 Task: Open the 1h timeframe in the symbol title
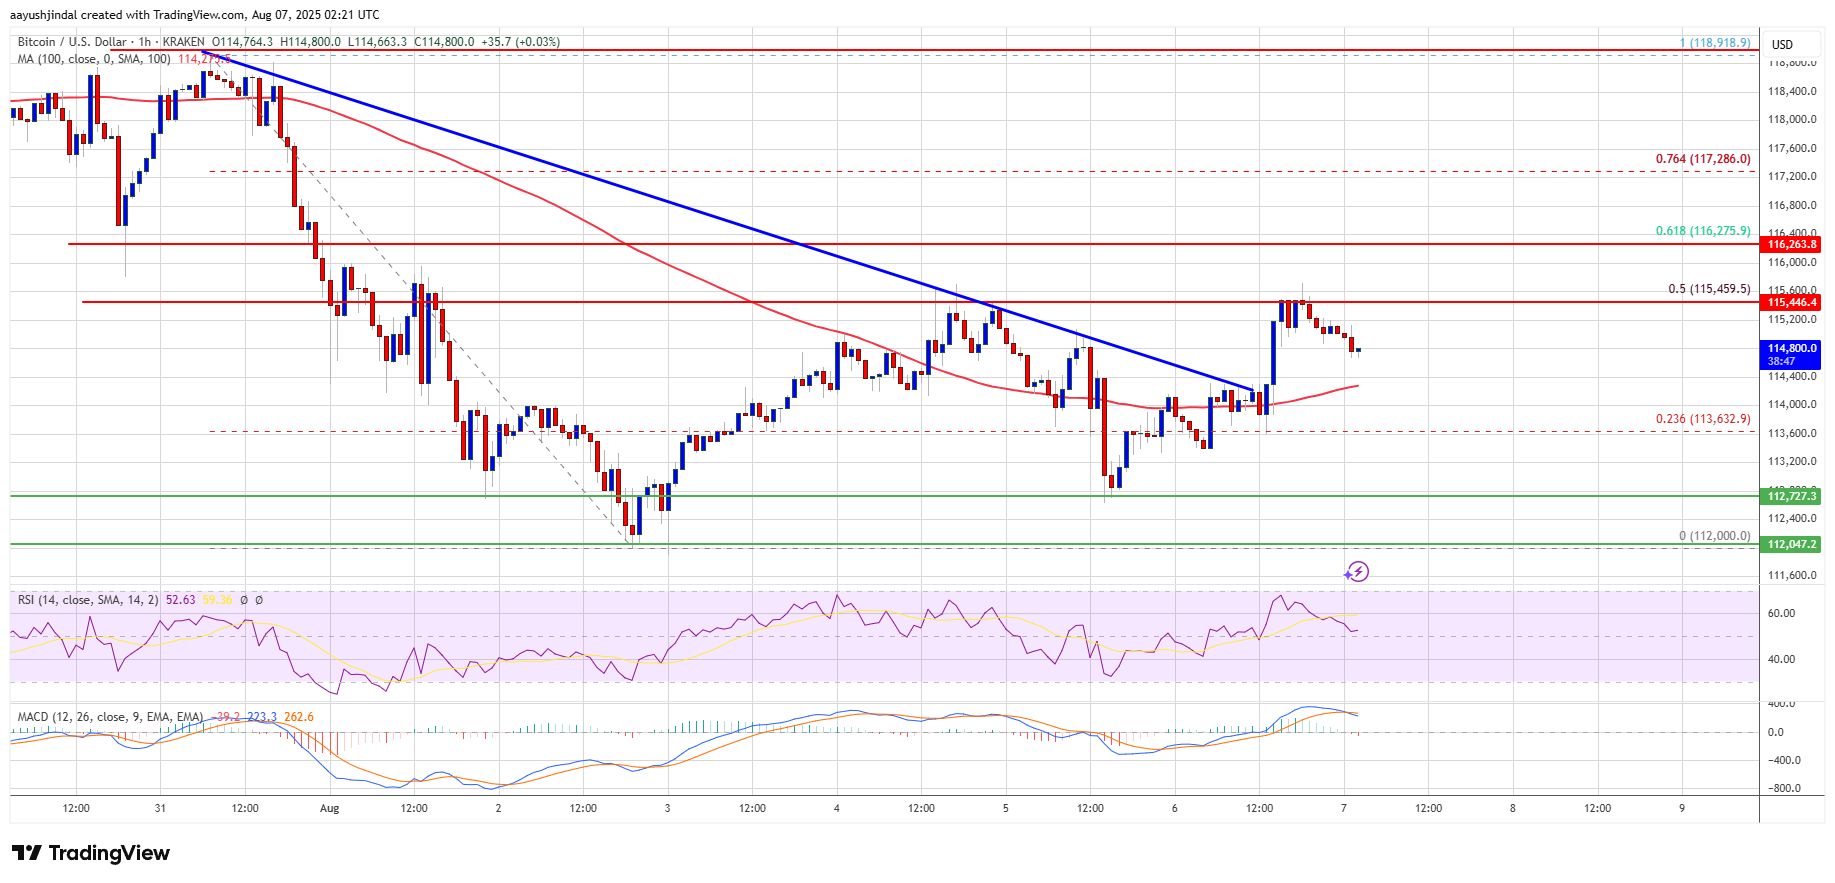[145, 42]
